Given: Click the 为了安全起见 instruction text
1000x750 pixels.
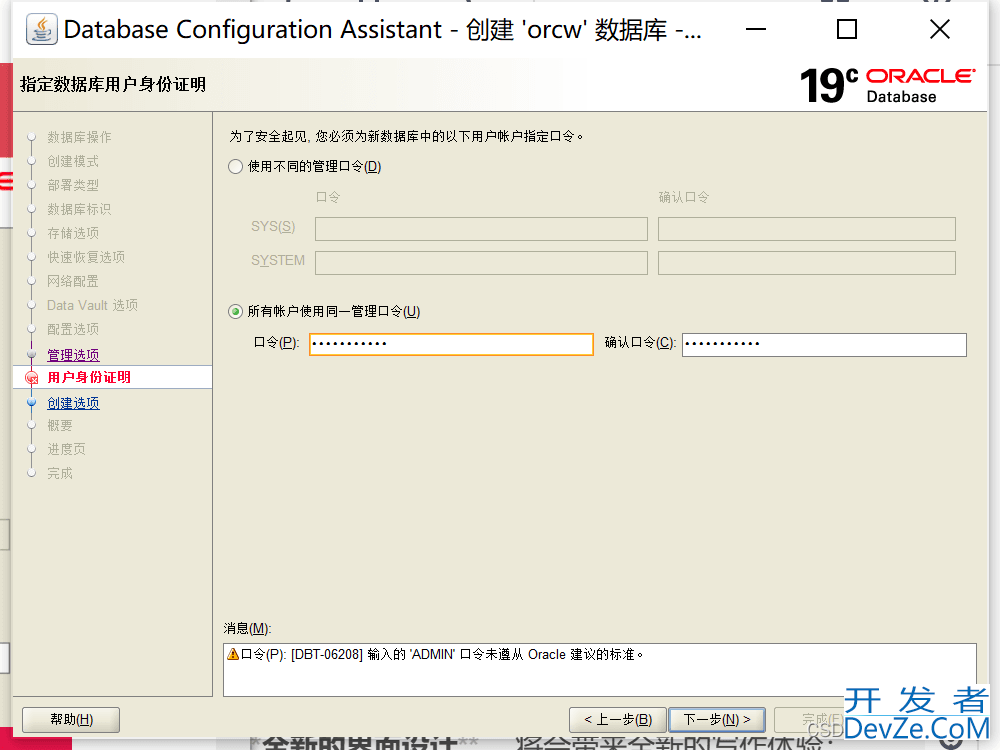Looking at the screenshot, I should click(406, 136).
